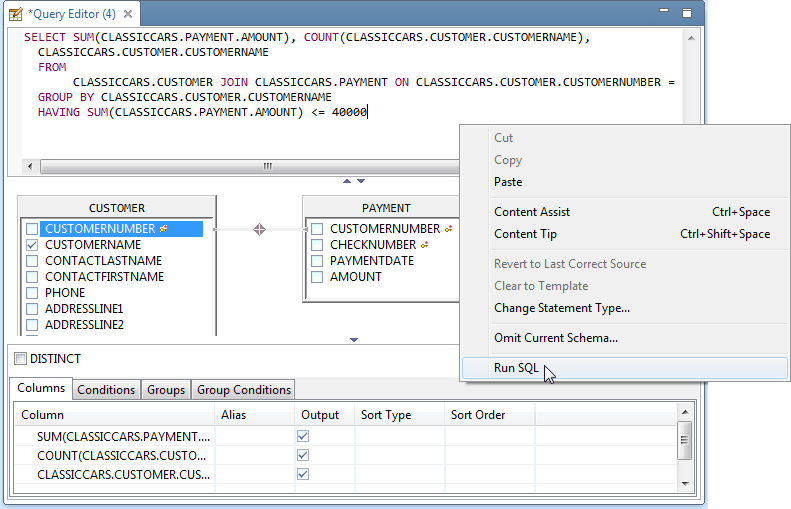Screen dimensions: 791x509
Task: Check the DISTINCT checkbox
Action: click(x=20, y=358)
